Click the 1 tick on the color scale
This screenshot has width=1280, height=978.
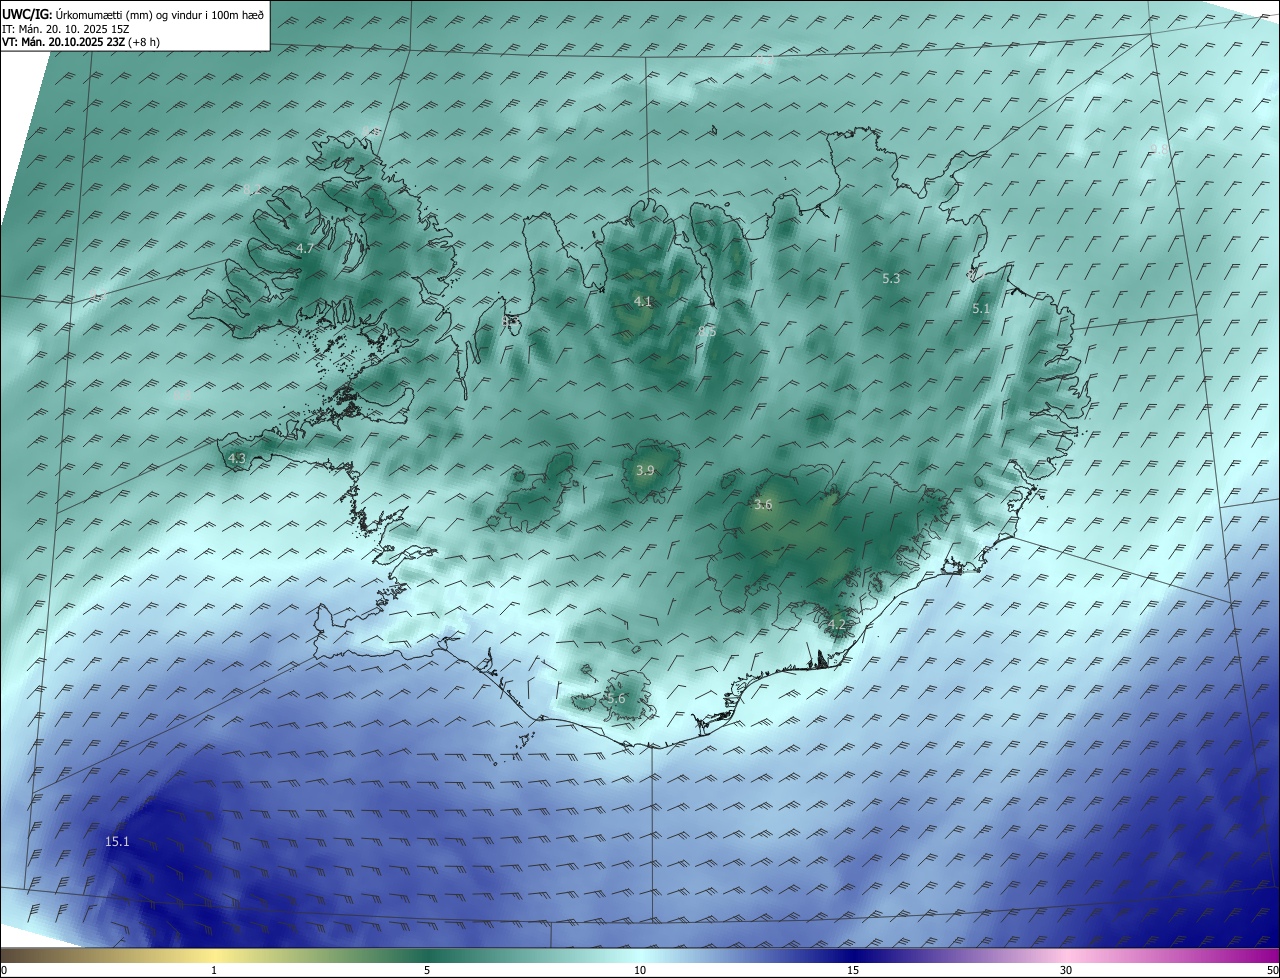[214, 970]
